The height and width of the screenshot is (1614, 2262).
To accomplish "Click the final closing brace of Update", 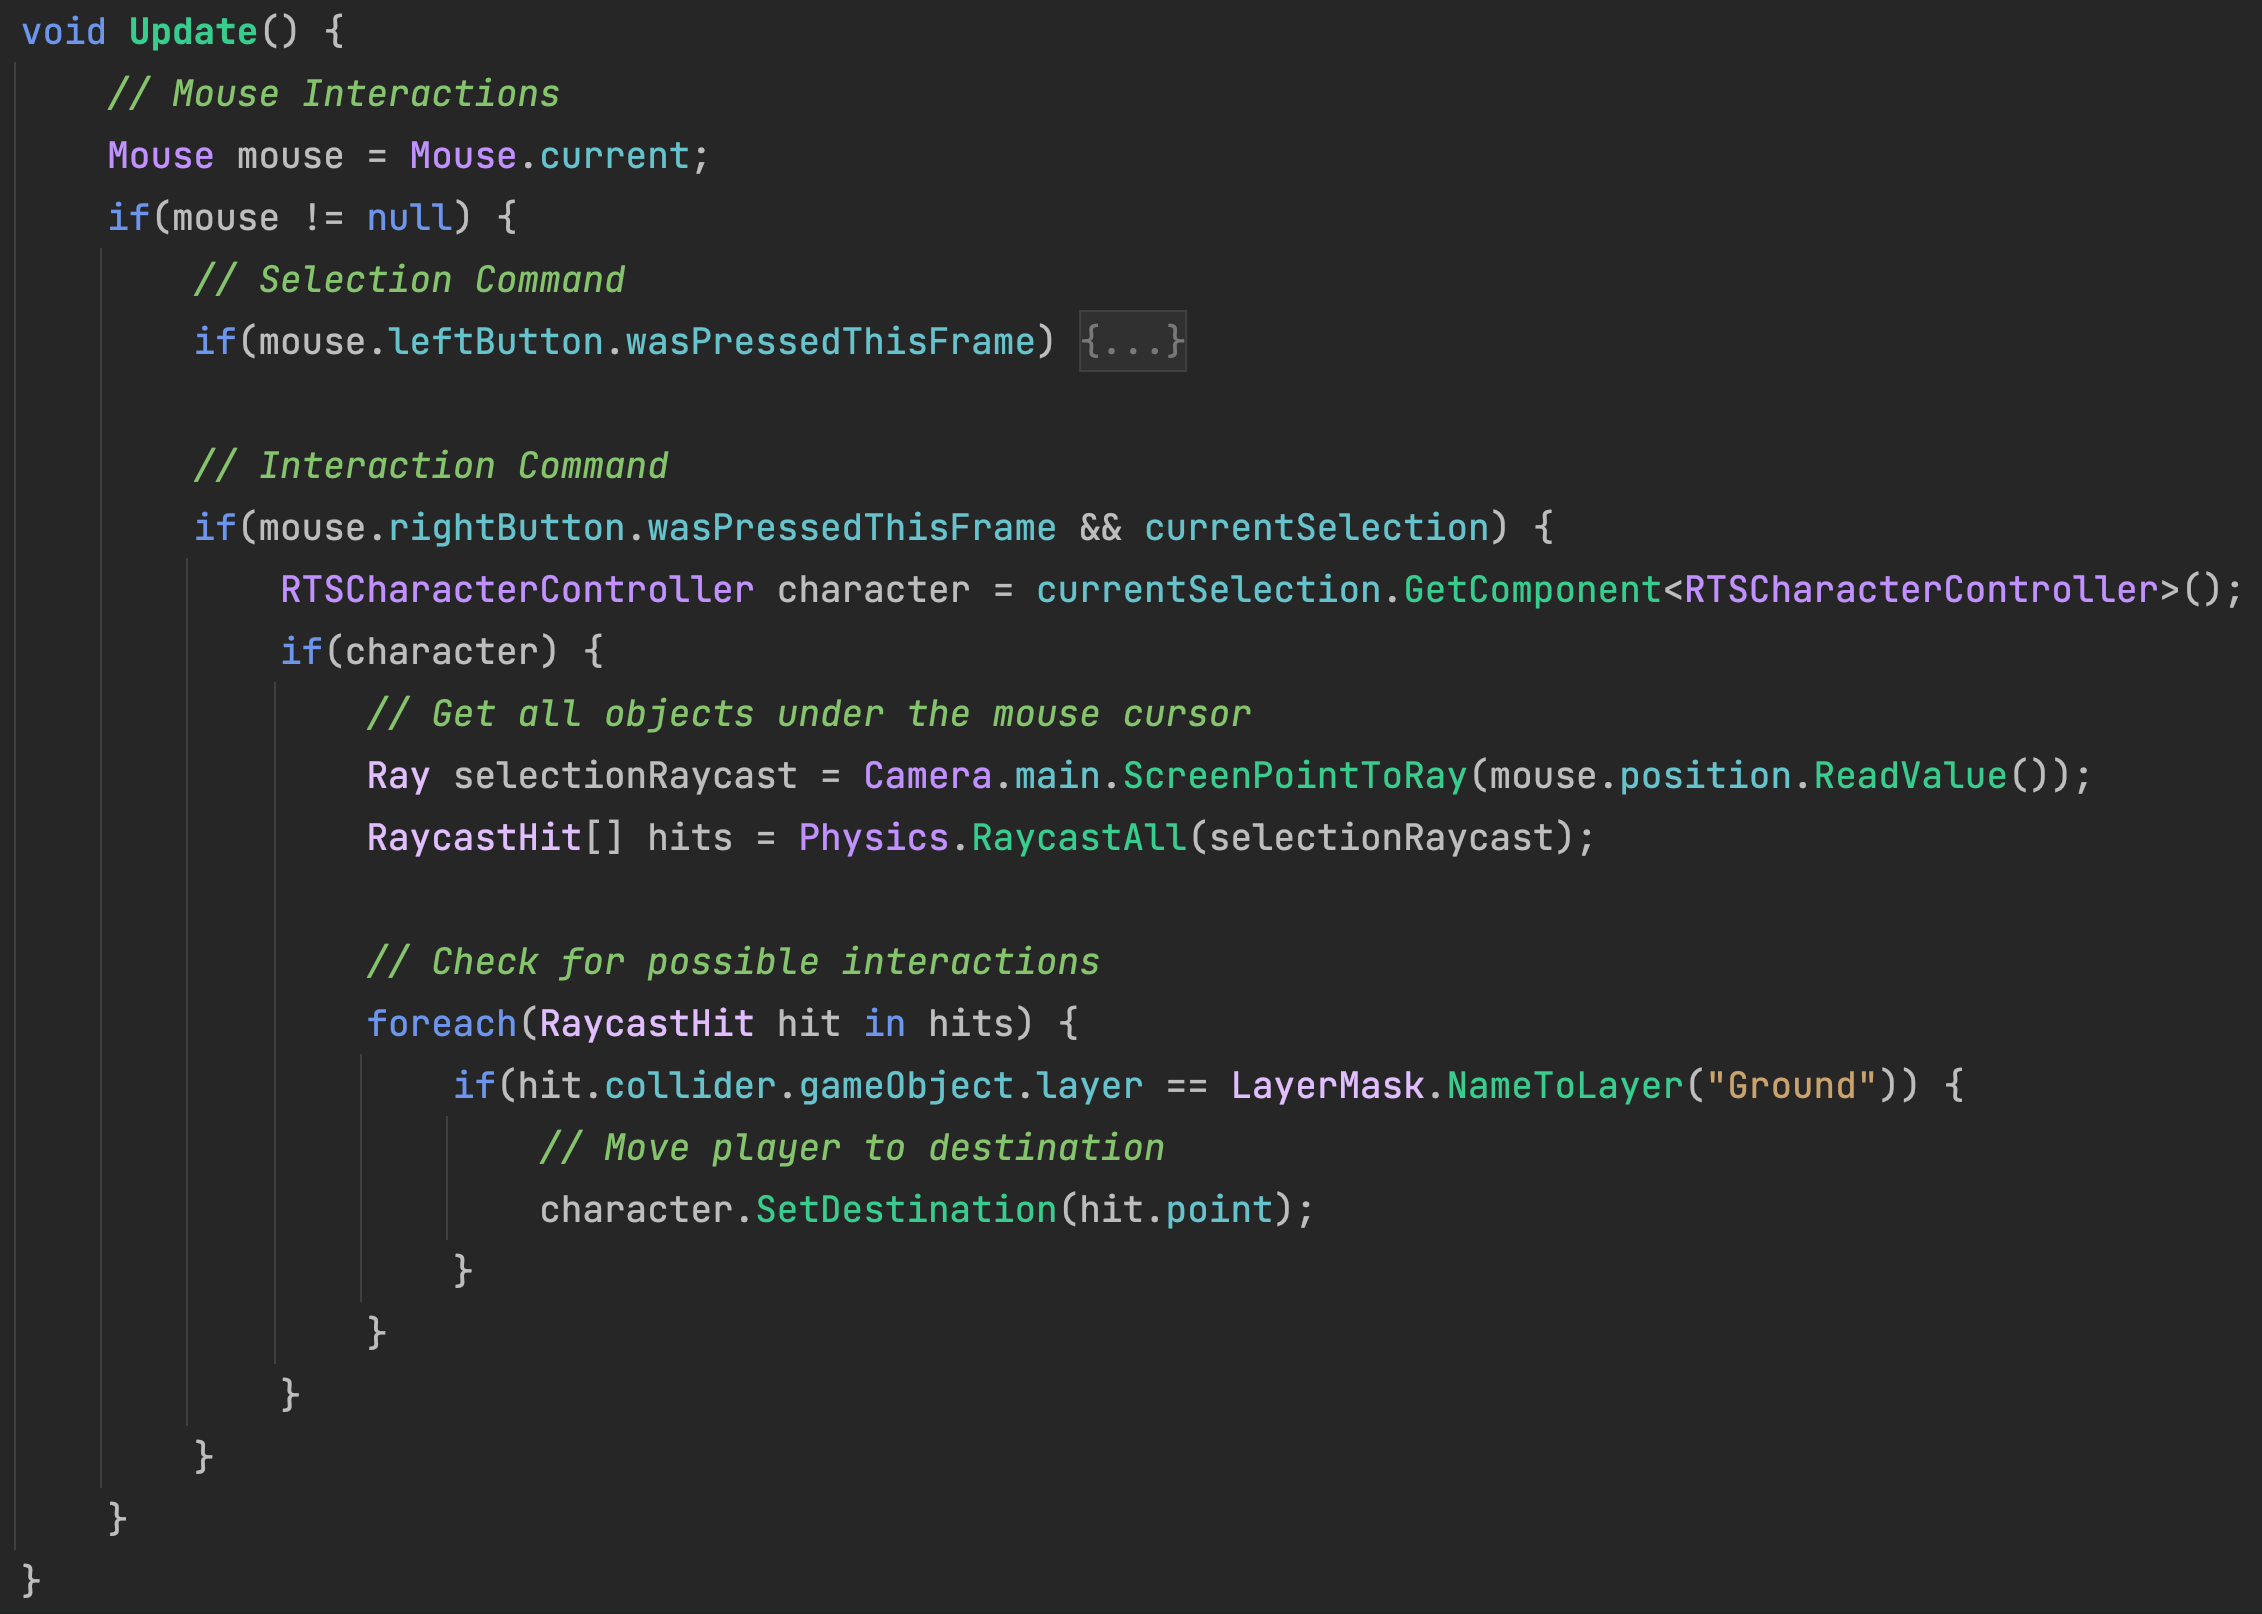I will 31,1582.
